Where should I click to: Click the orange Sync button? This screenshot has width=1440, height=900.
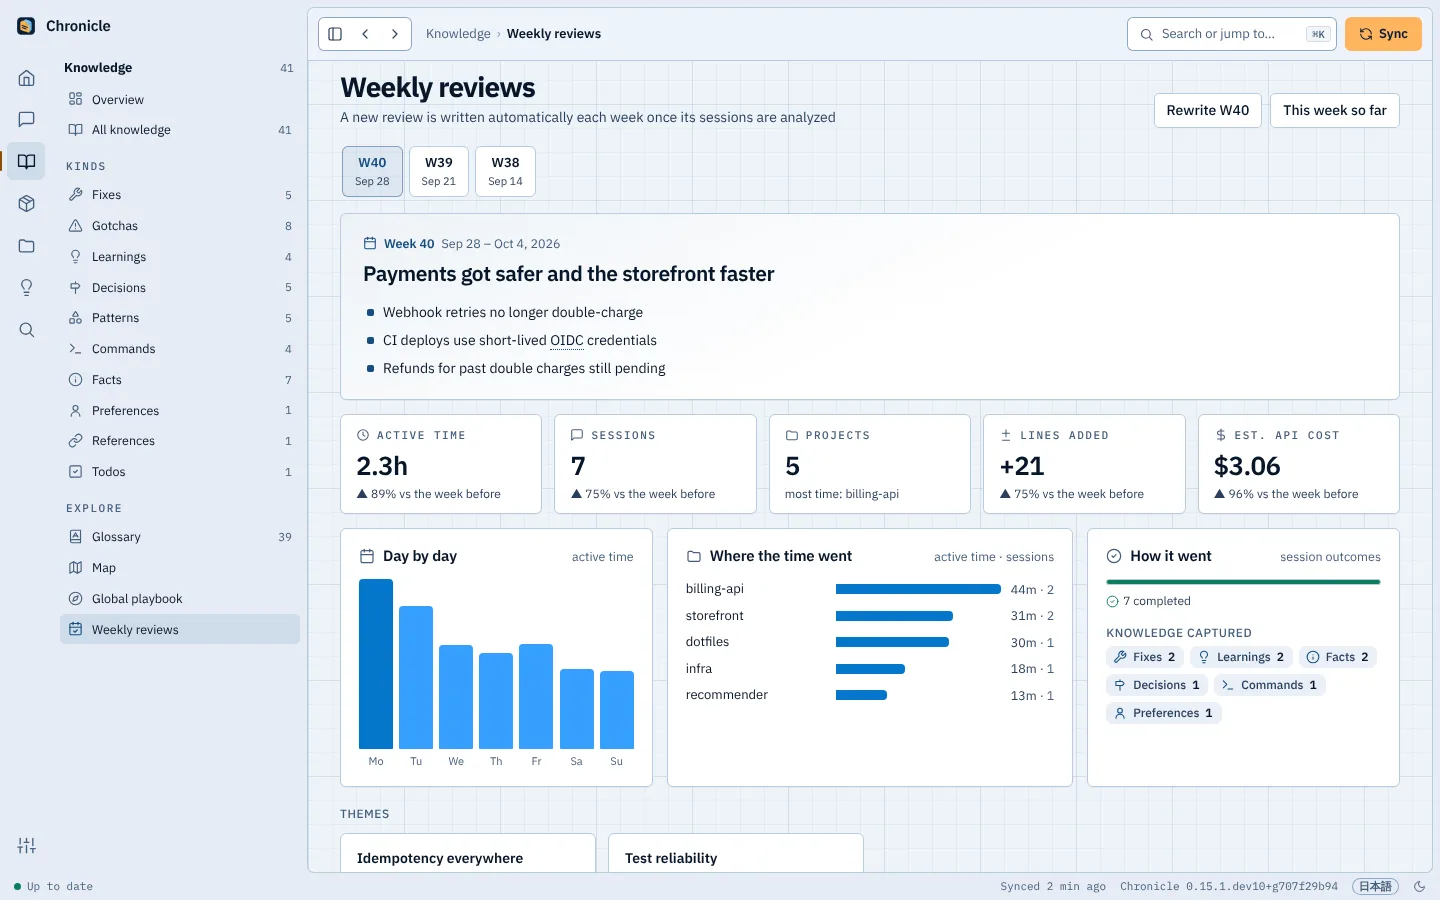[x=1383, y=34]
